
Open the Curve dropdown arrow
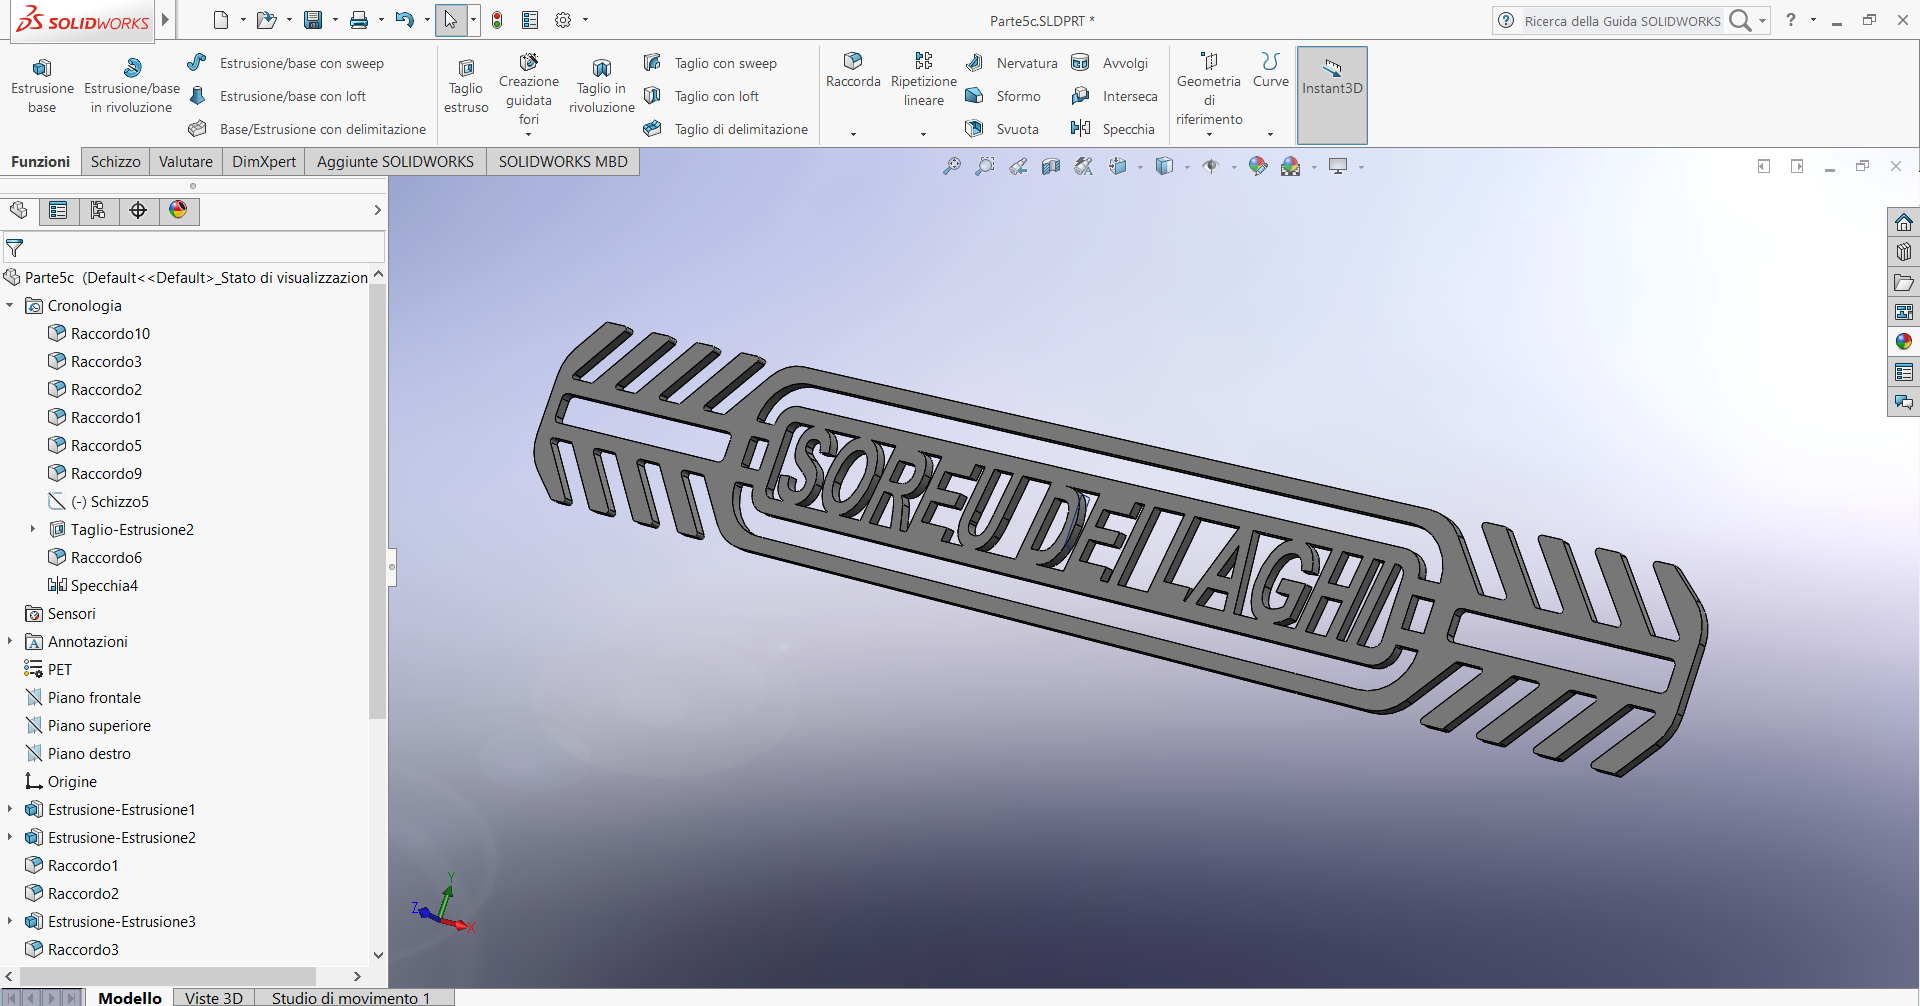[1270, 133]
